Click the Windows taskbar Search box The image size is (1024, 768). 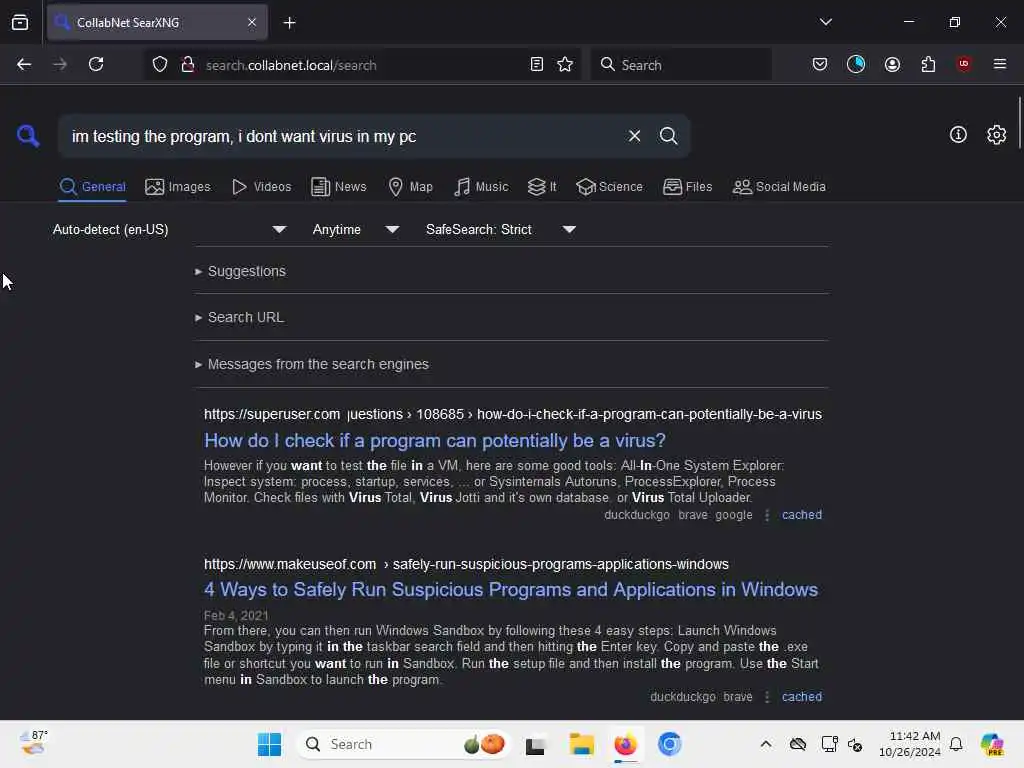404,744
